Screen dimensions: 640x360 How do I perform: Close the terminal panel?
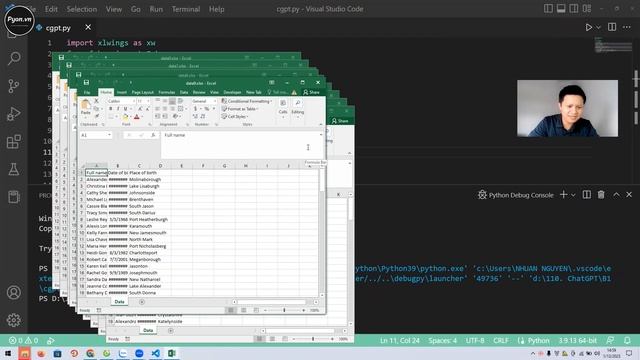click(629, 195)
